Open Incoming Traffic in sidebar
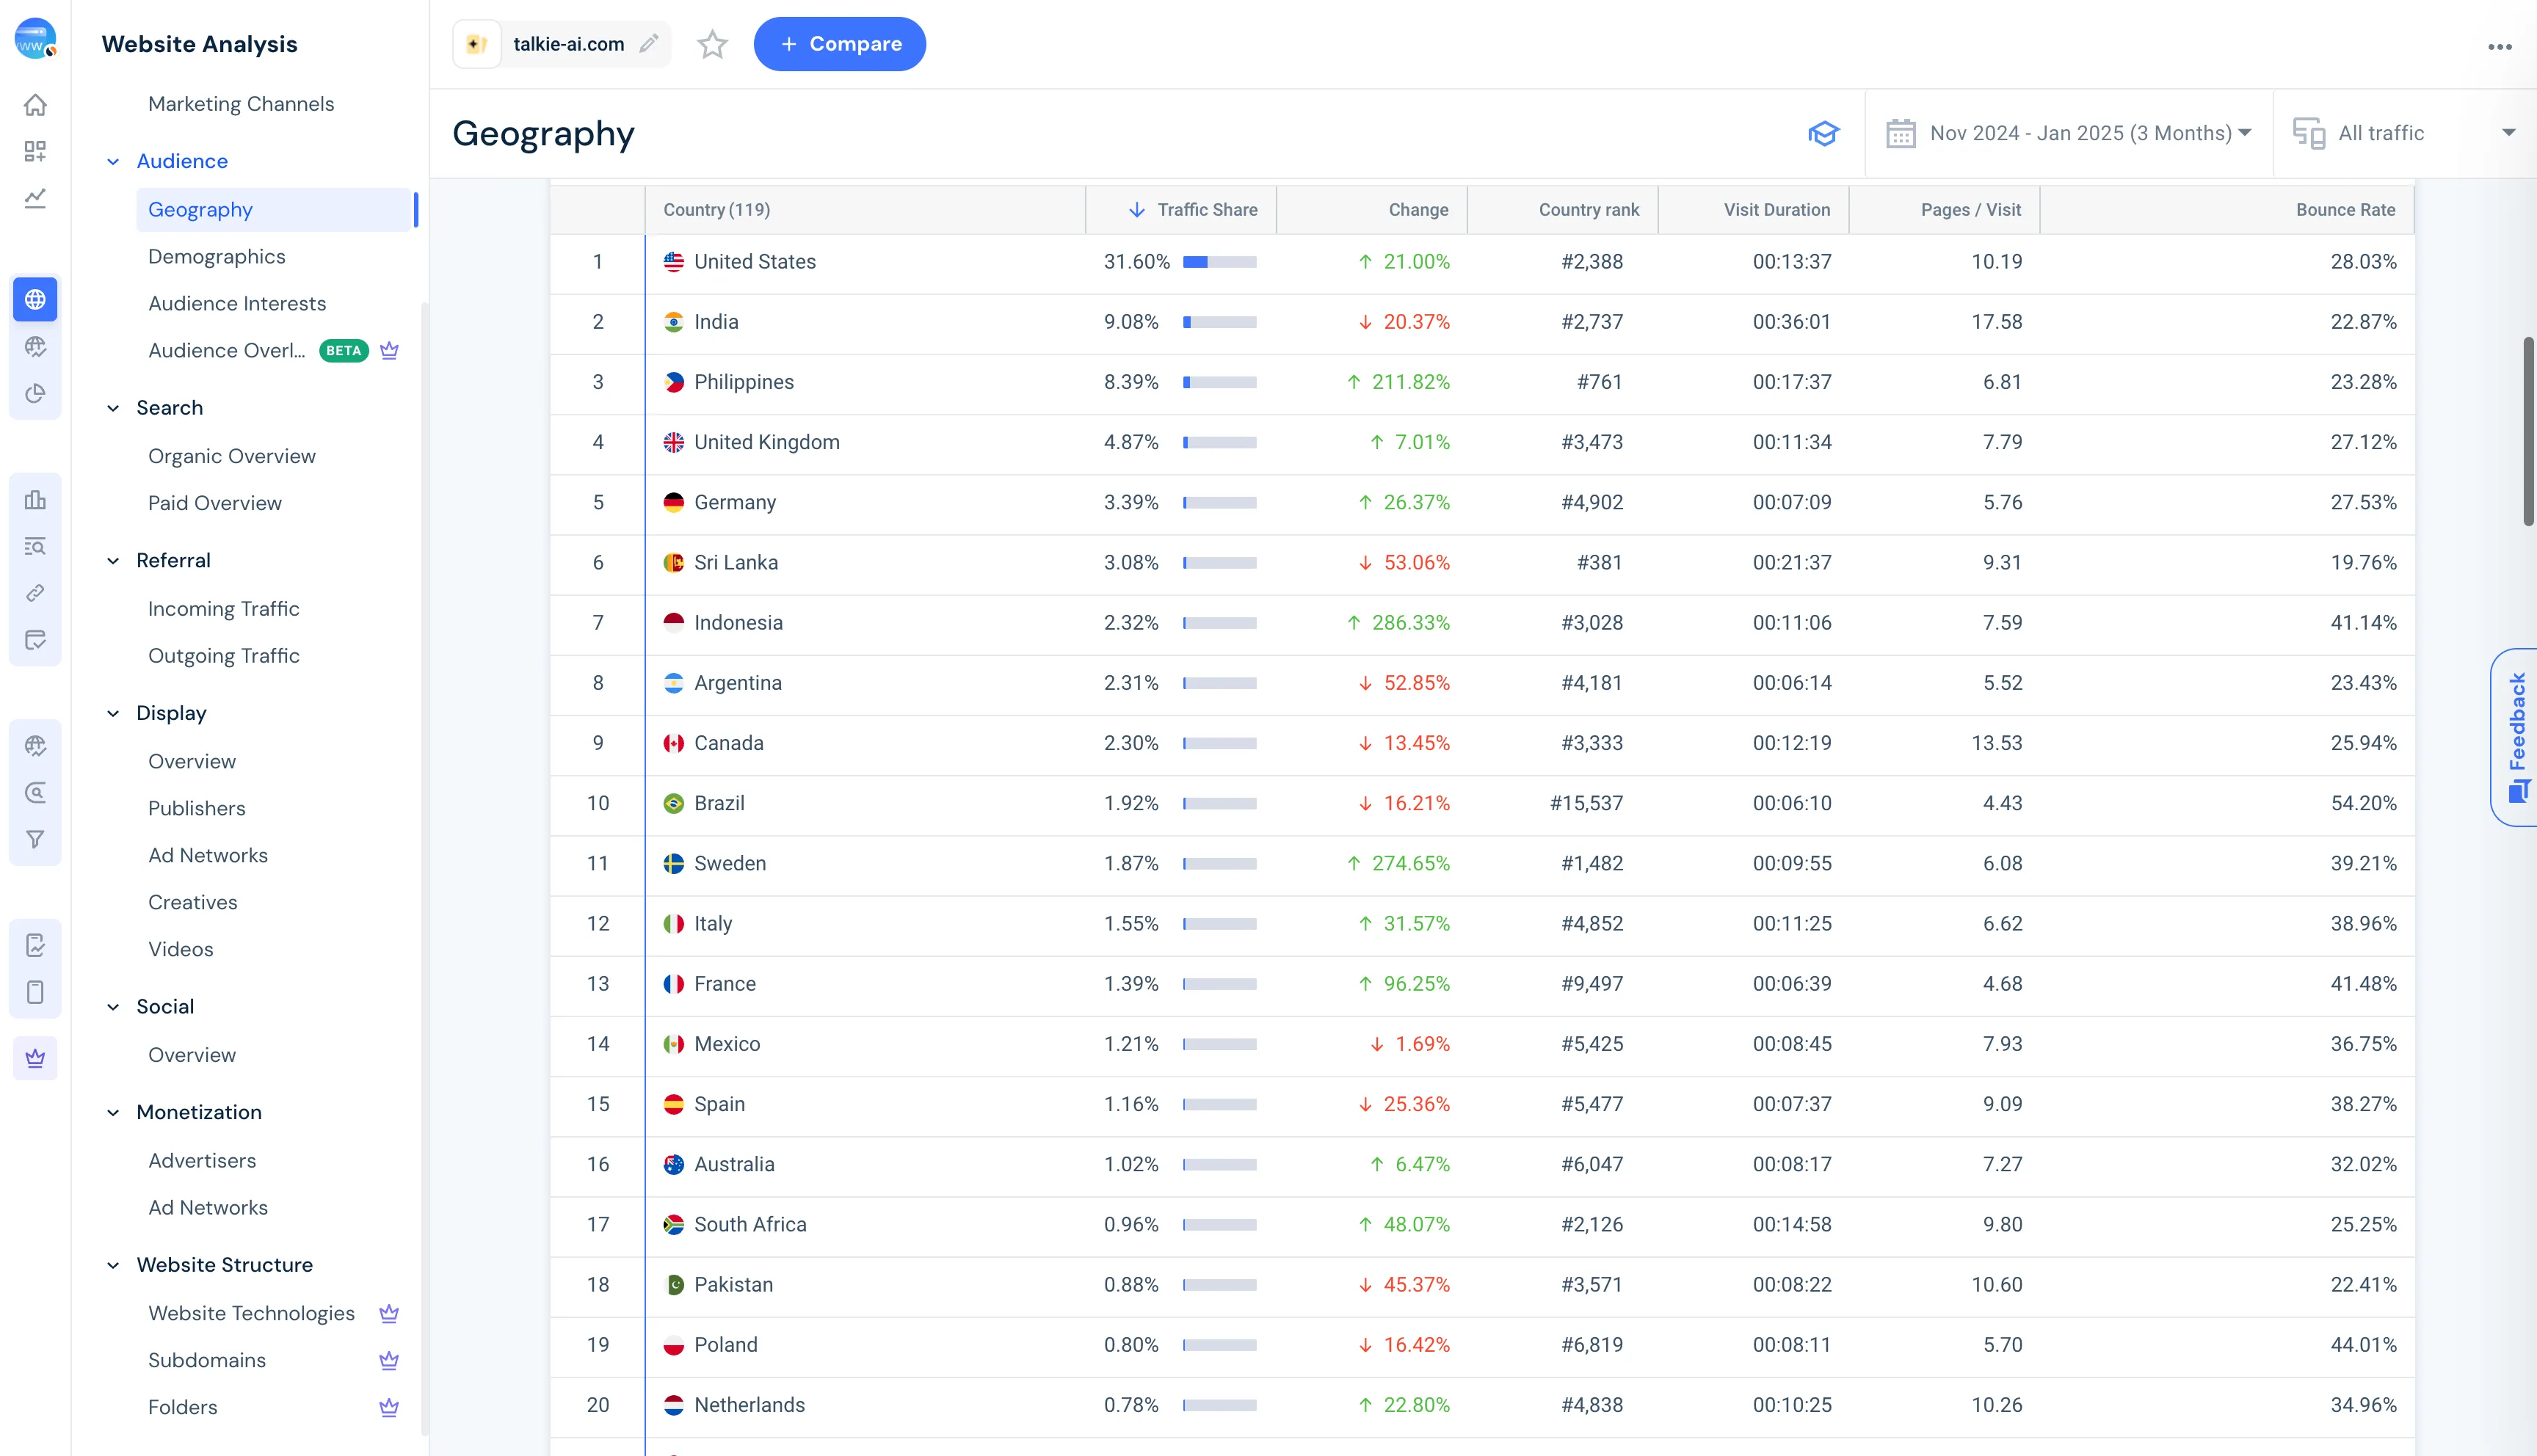The image size is (2537, 1456). (x=223, y=608)
